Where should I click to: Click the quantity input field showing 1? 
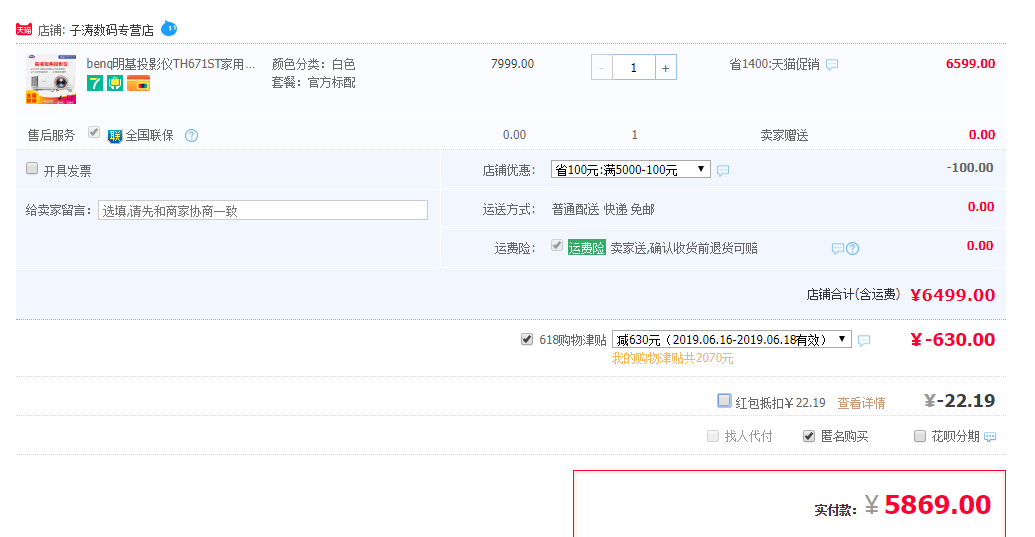[634, 68]
